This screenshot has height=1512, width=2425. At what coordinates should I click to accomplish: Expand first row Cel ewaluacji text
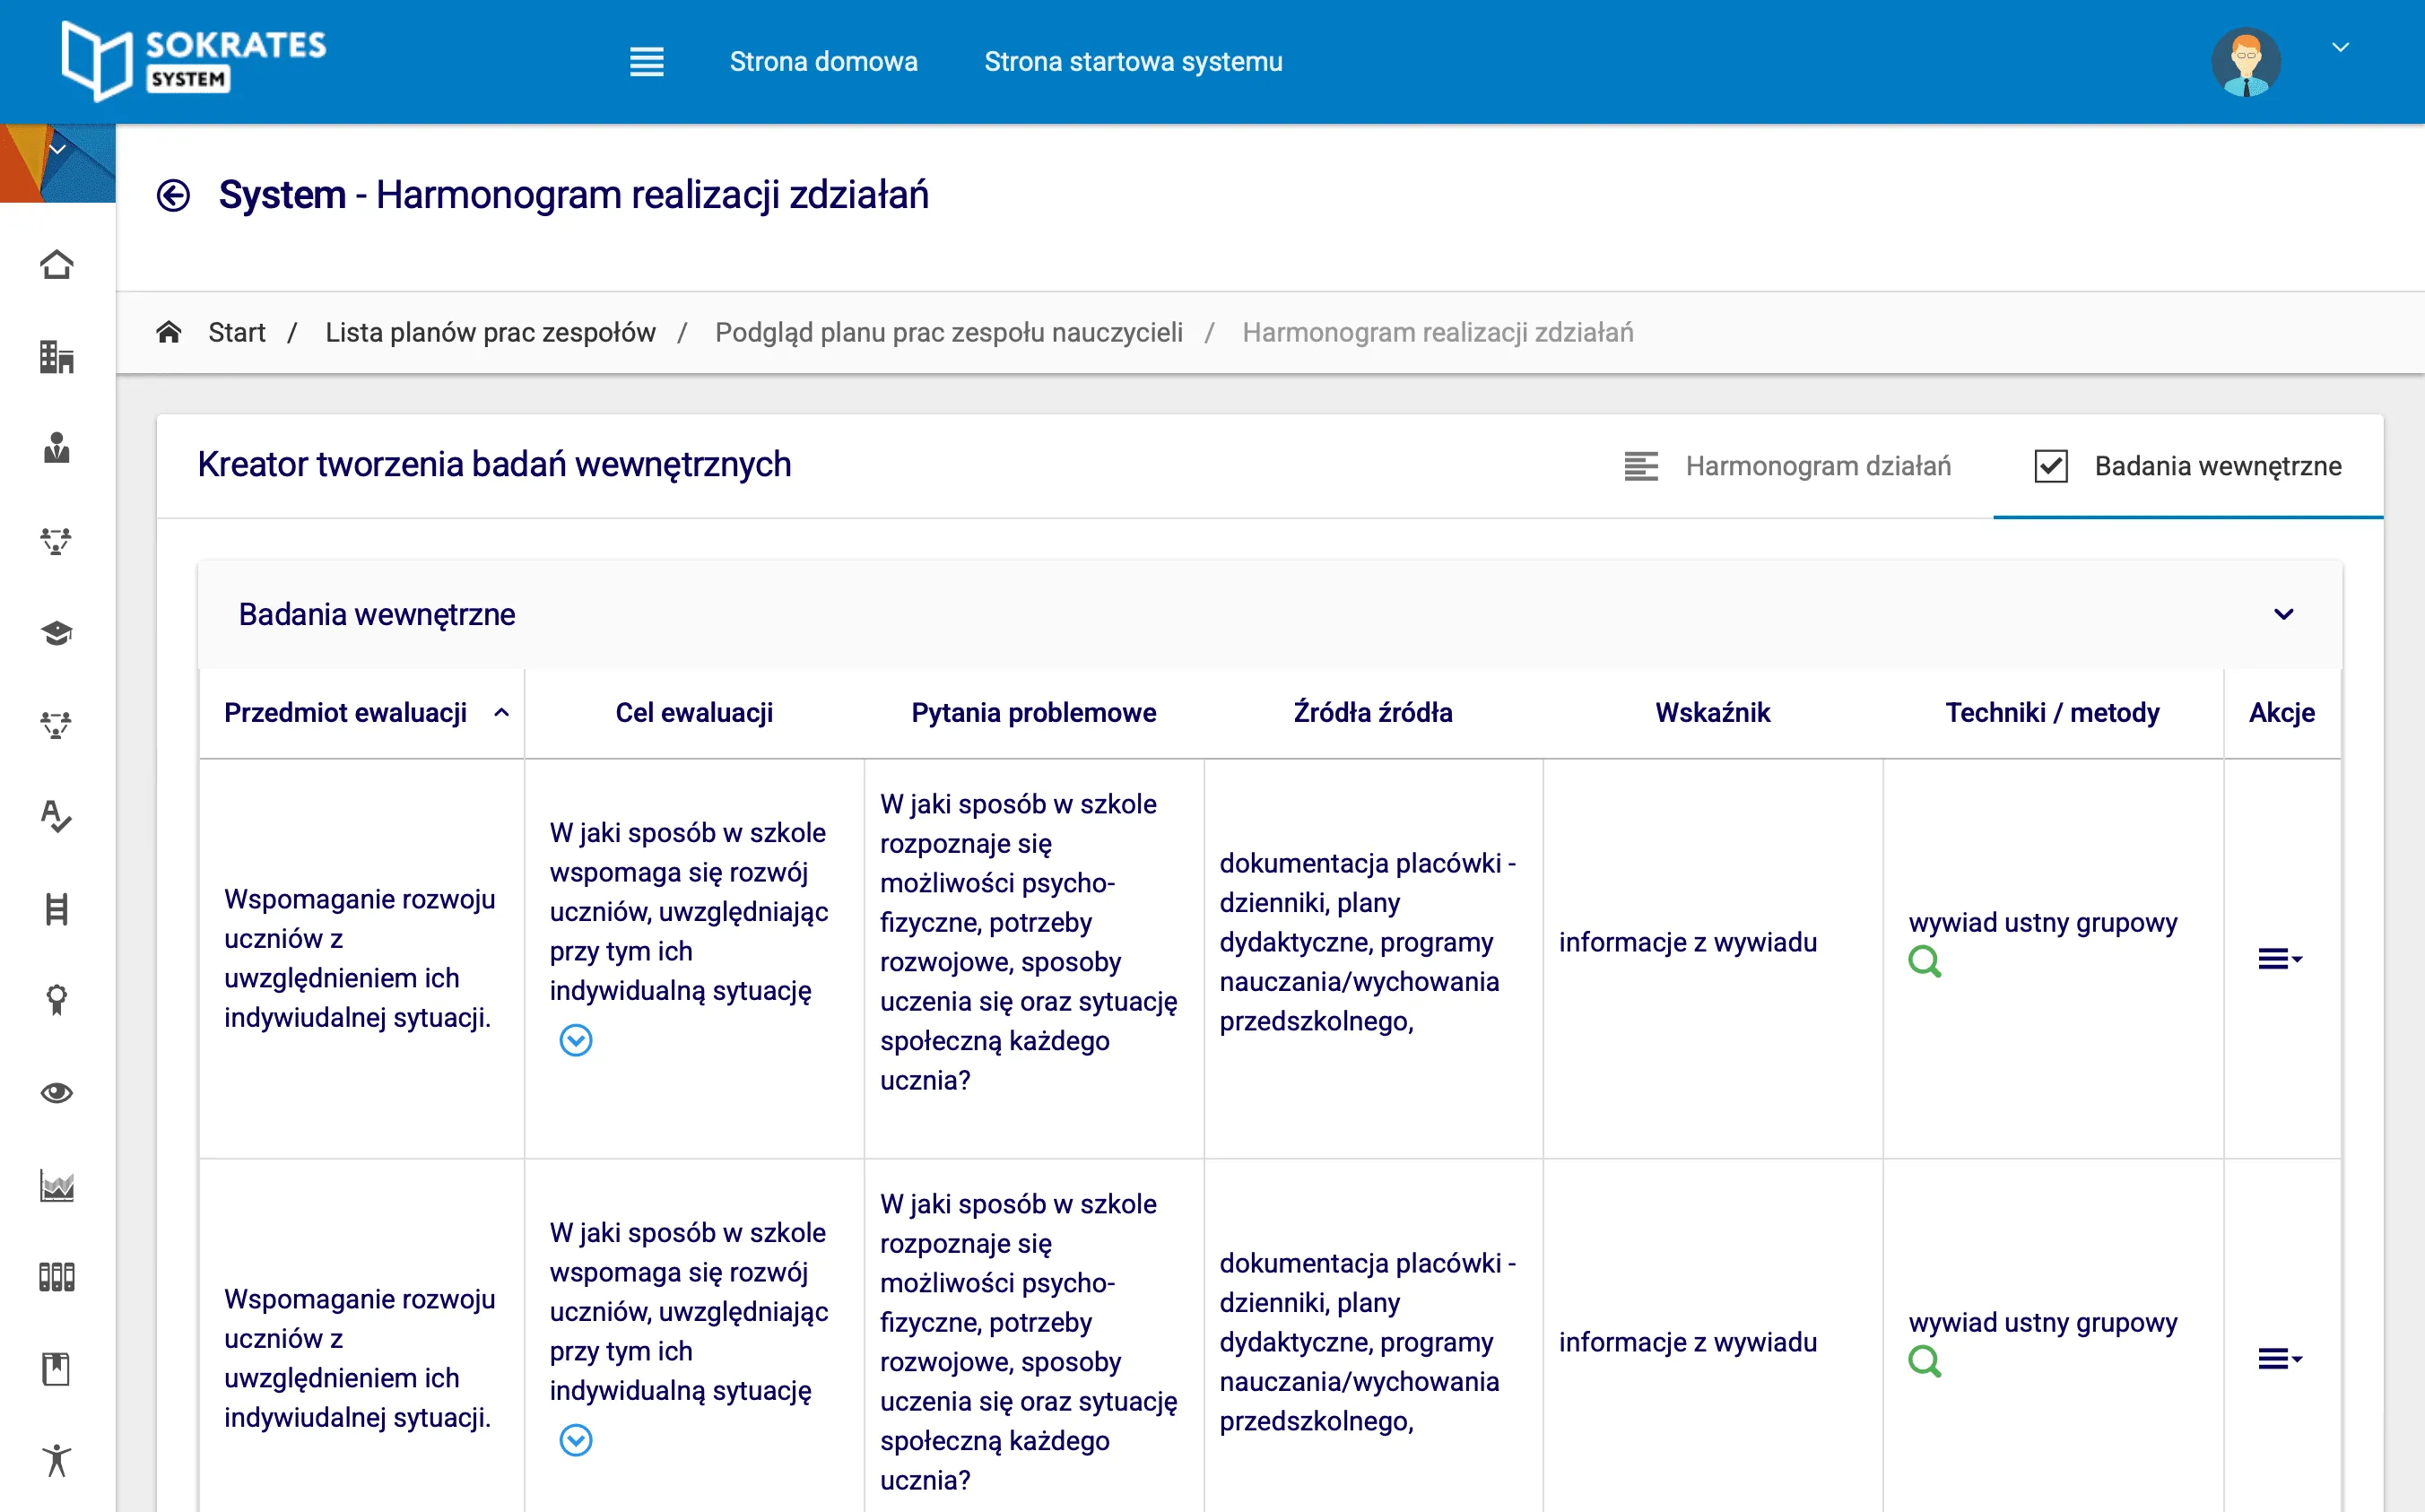[576, 1041]
